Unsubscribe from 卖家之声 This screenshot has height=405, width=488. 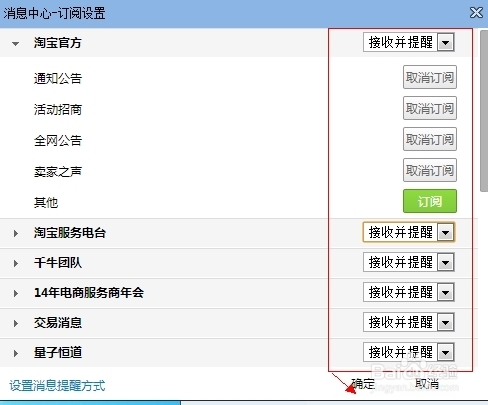point(430,170)
